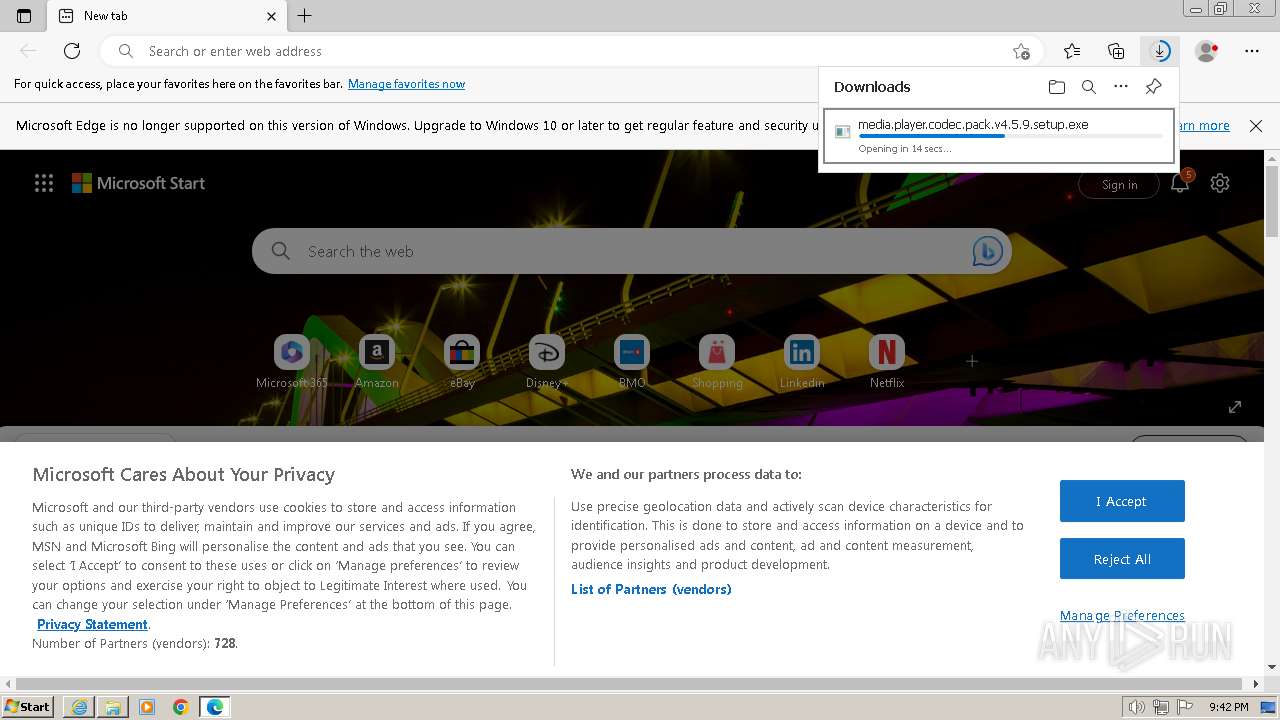The height and width of the screenshot is (720, 1280).
Task: Open downloads folder icon
Action: pos(1057,87)
